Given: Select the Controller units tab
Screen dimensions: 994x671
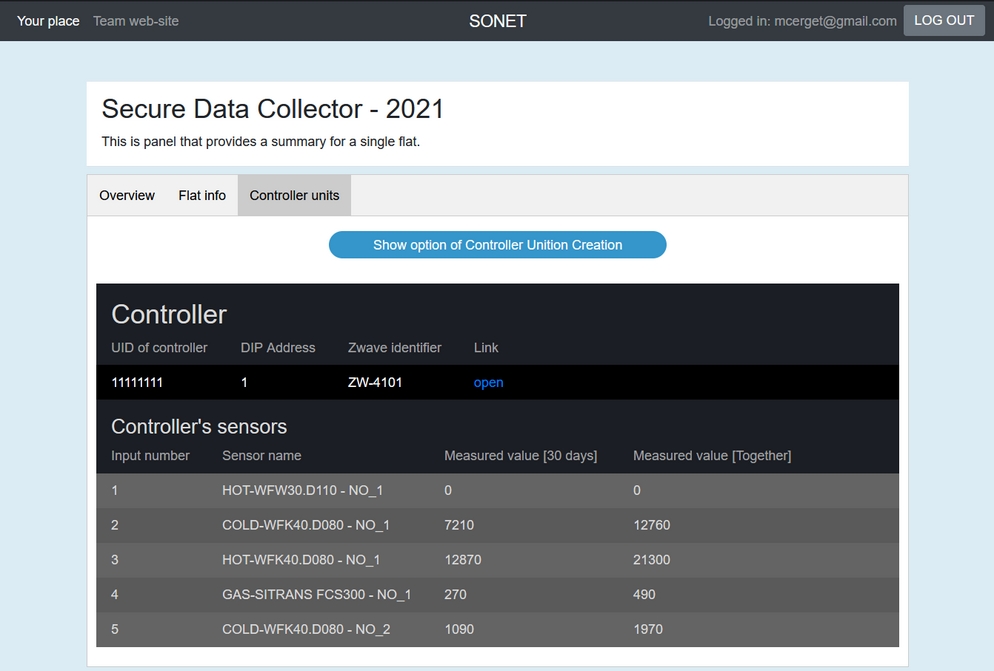Looking at the screenshot, I should point(294,196).
